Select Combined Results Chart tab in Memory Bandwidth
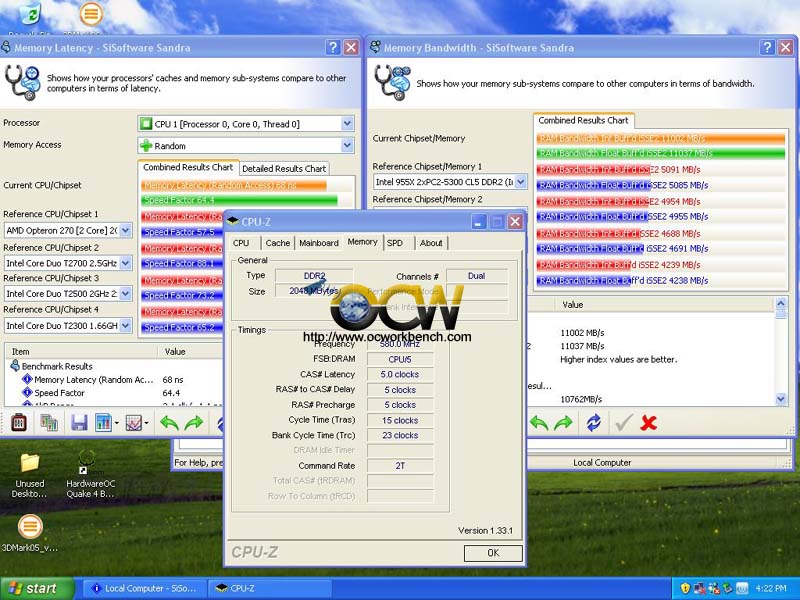 tap(583, 120)
